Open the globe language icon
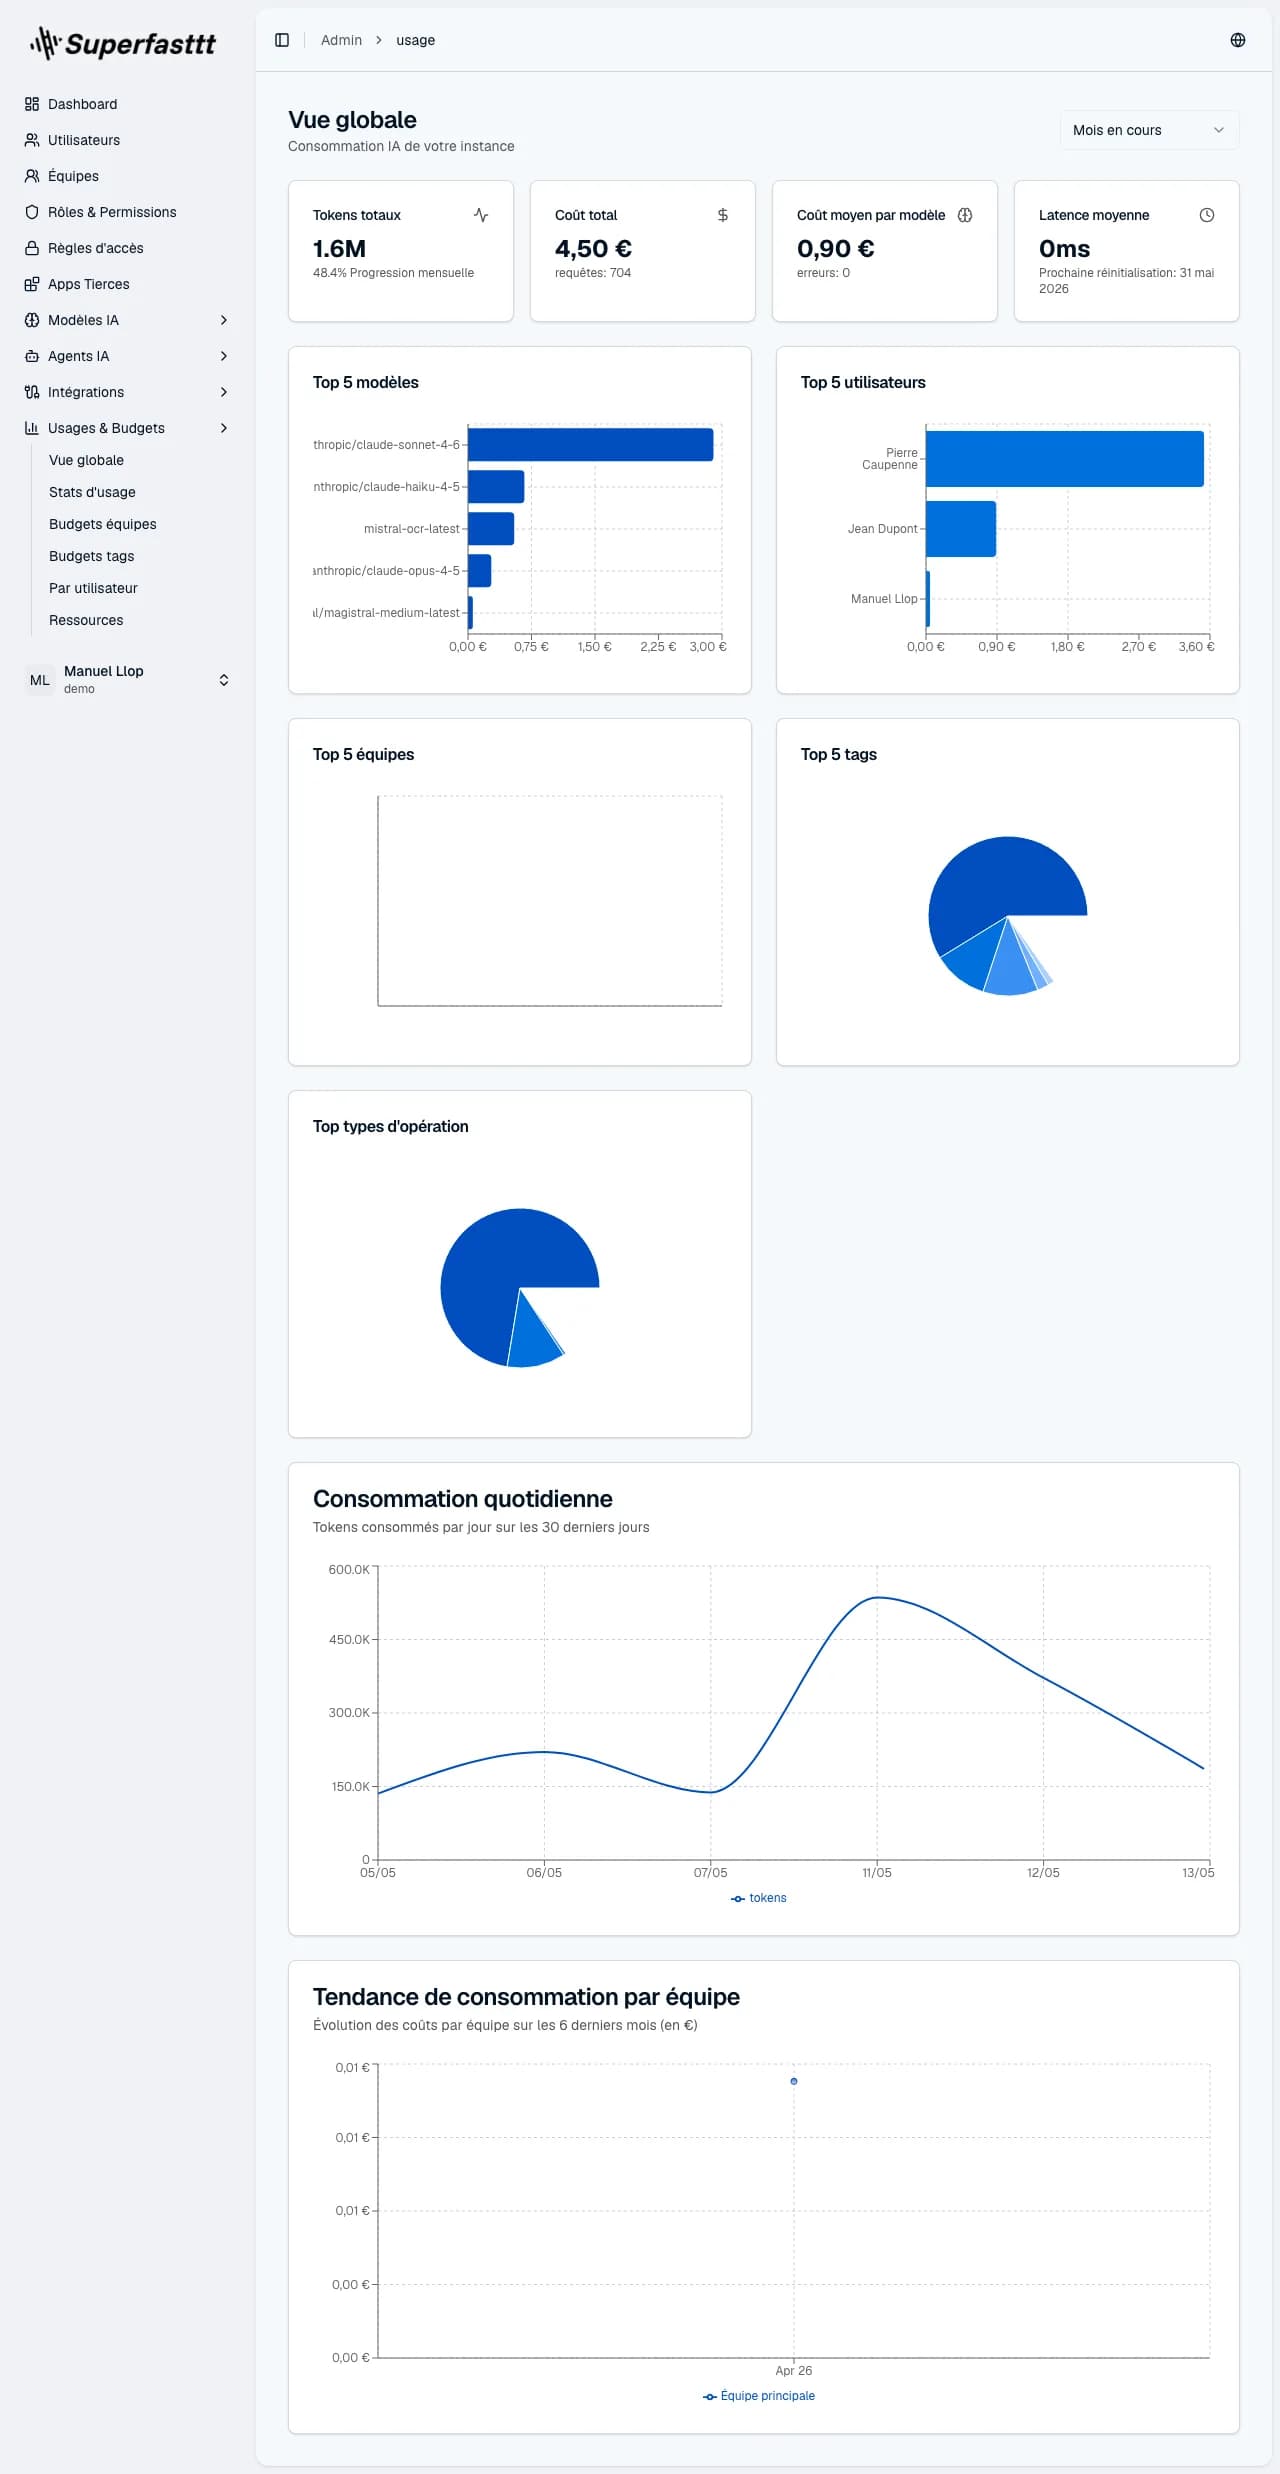The width and height of the screenshot is (1280, 2474). click(1238, 40)
